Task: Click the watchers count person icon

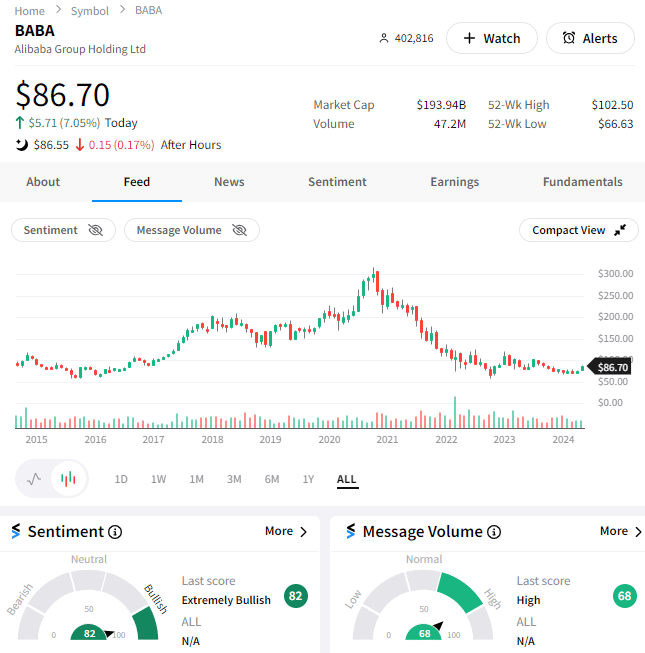Action: [383, 38]
